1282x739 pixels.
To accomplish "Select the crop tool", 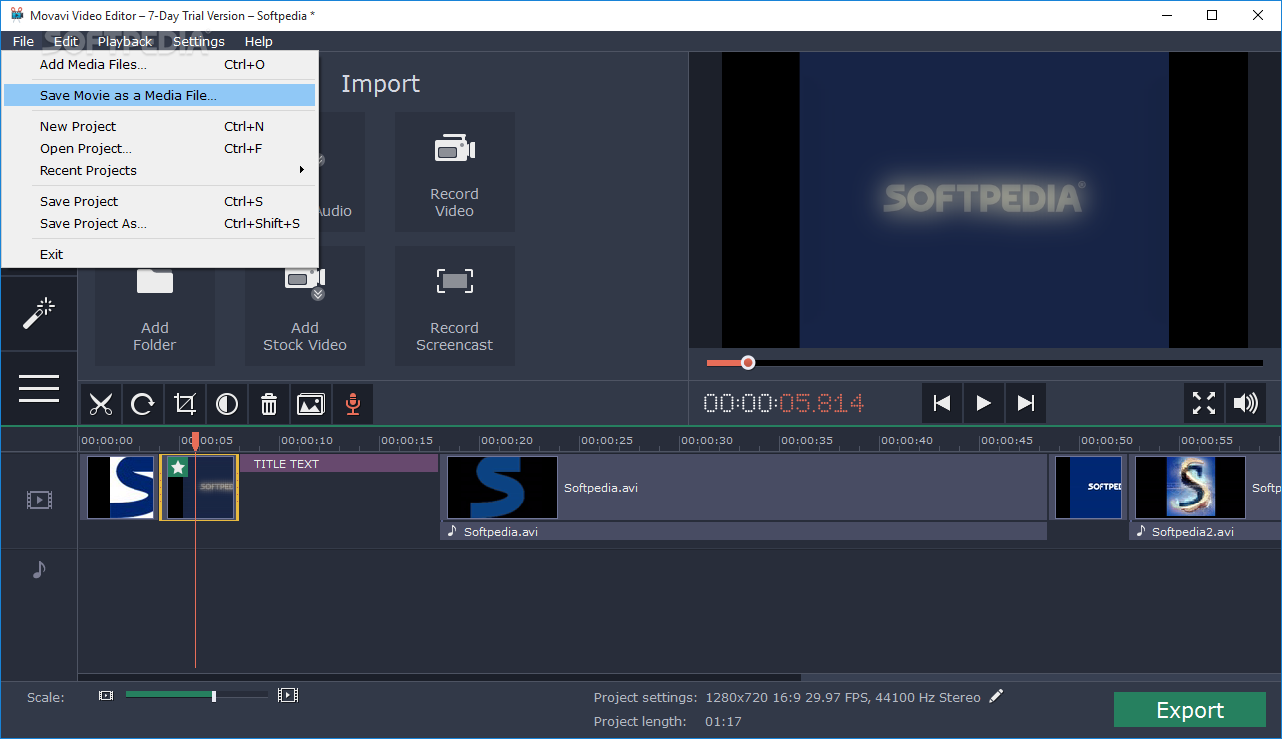I will point(185,404).
